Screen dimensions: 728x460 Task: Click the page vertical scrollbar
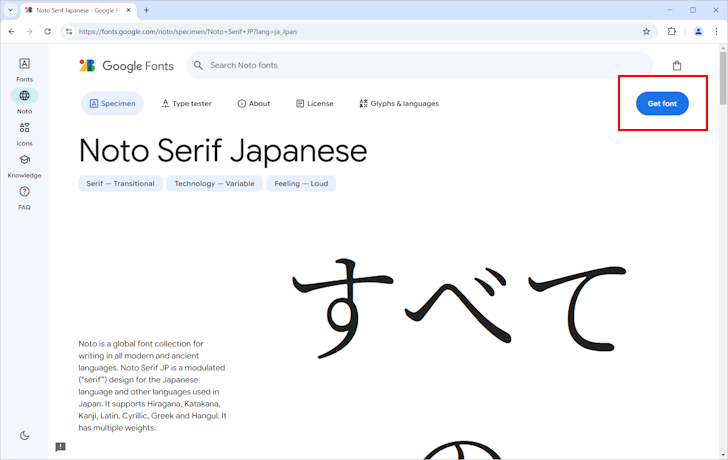pyautogui.click(x=723, y=77)
